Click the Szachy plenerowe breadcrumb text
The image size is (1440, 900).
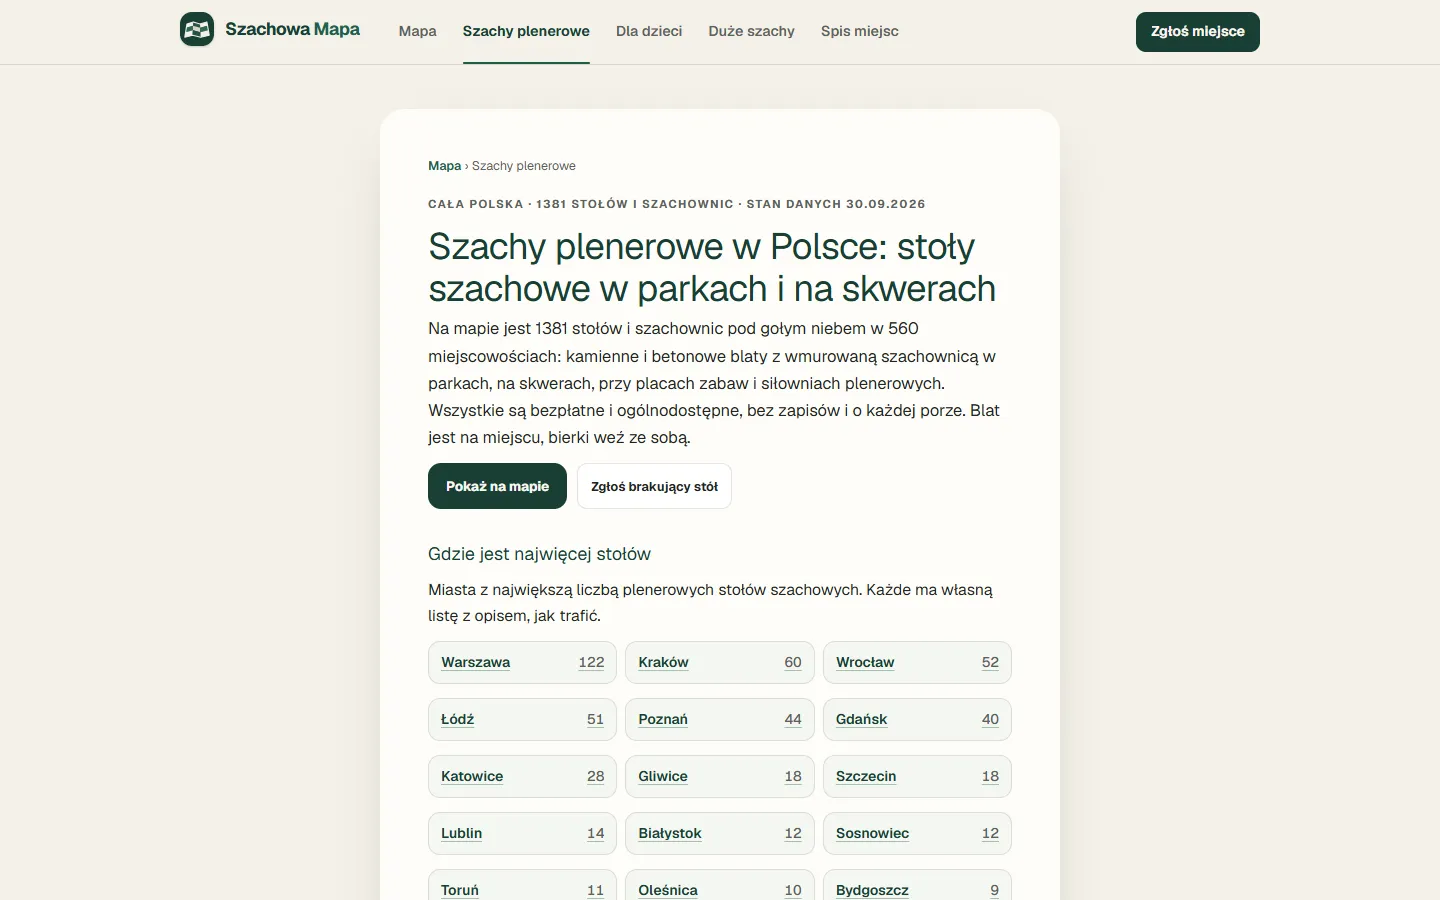(524, 166)
